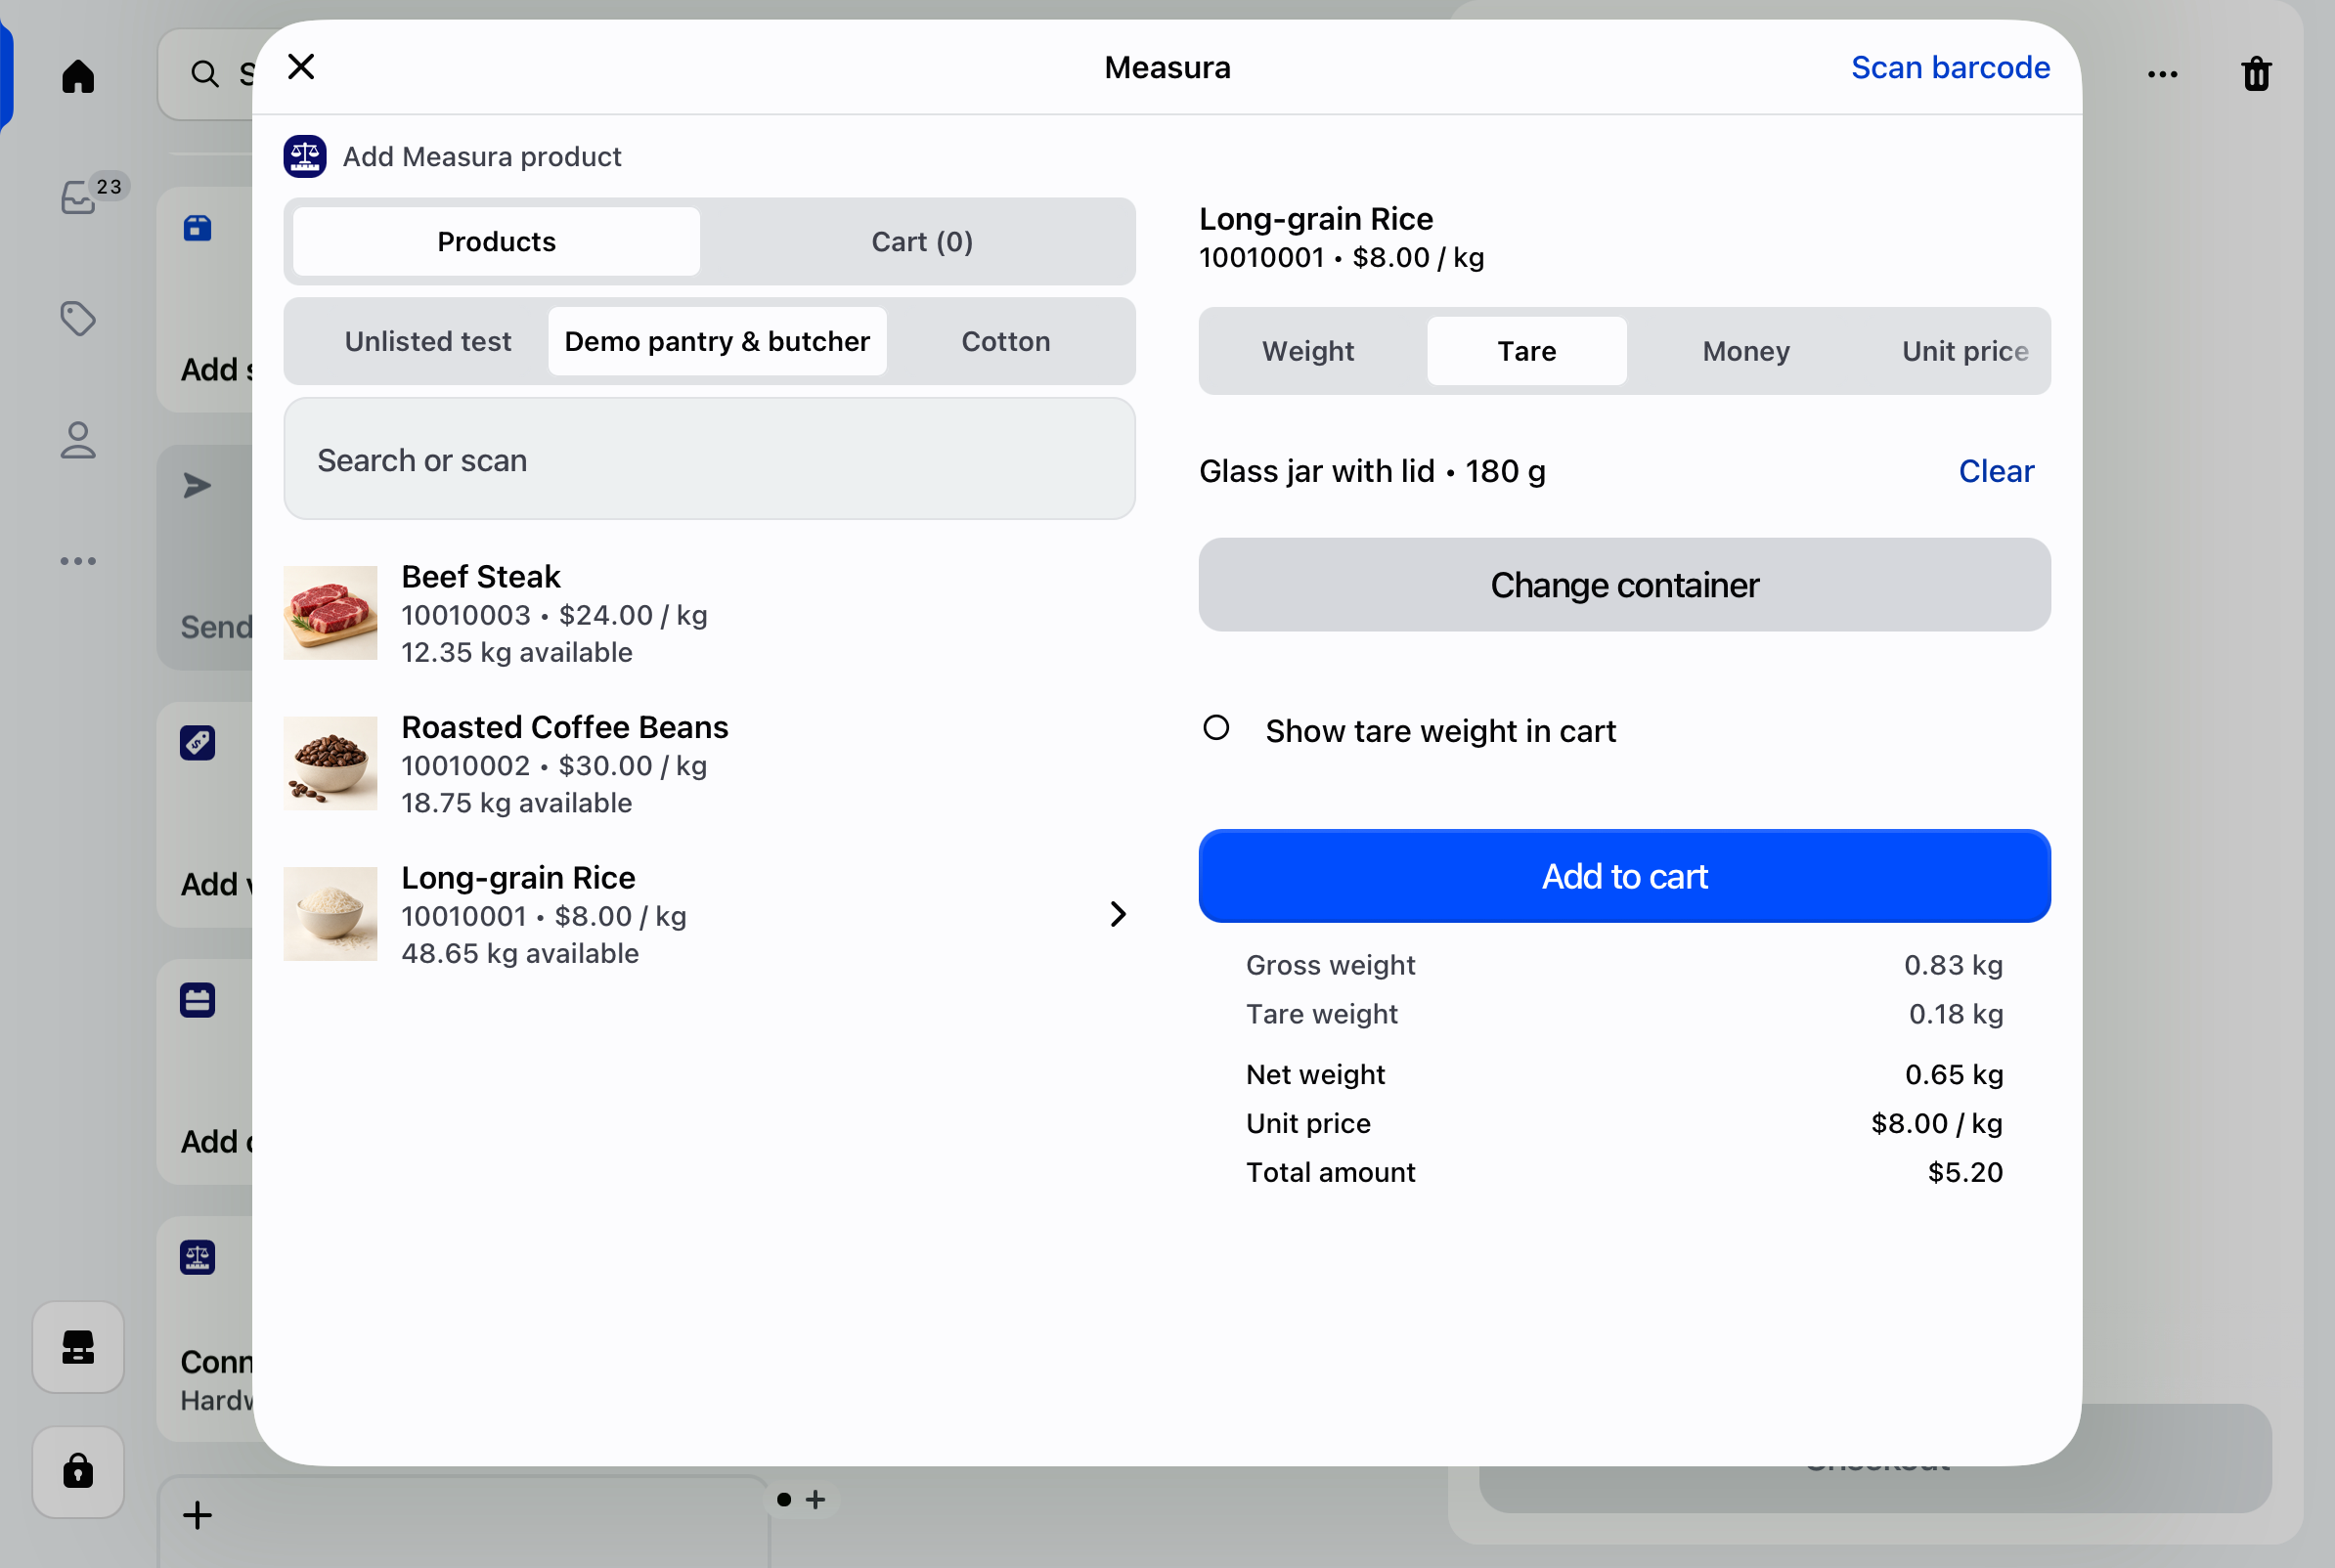Click the Scan barcode link
2335x1568 pixels.
(1950, 67)
